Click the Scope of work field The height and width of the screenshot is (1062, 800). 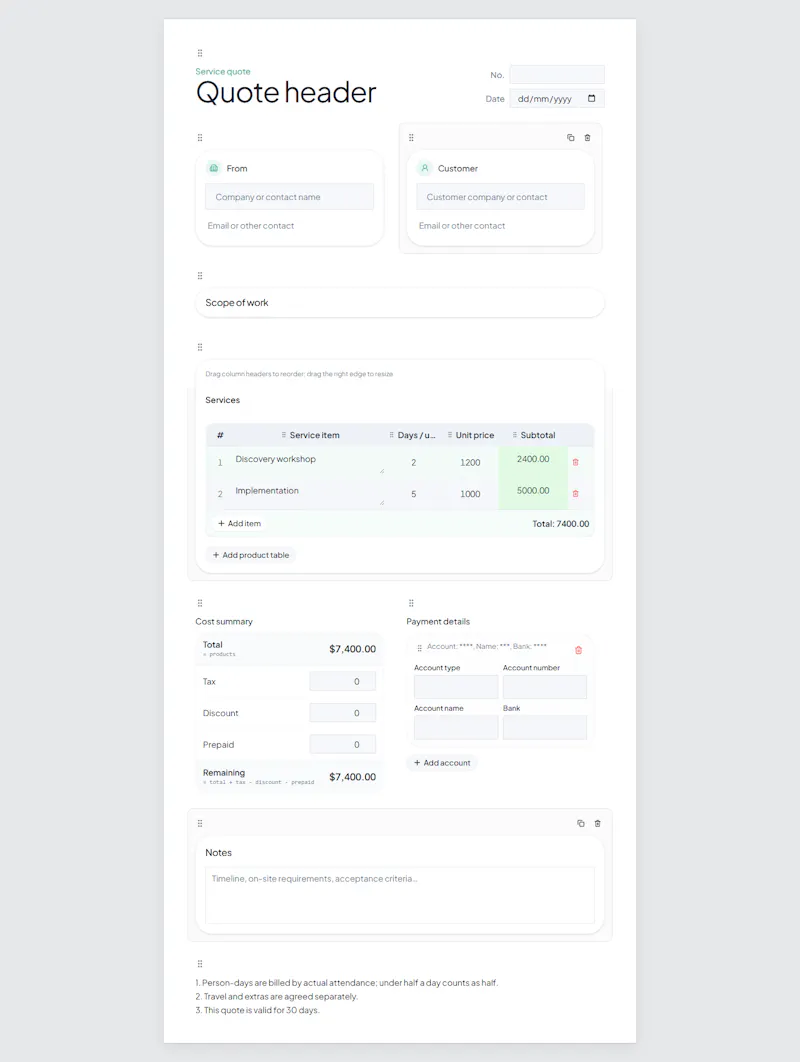400,303
